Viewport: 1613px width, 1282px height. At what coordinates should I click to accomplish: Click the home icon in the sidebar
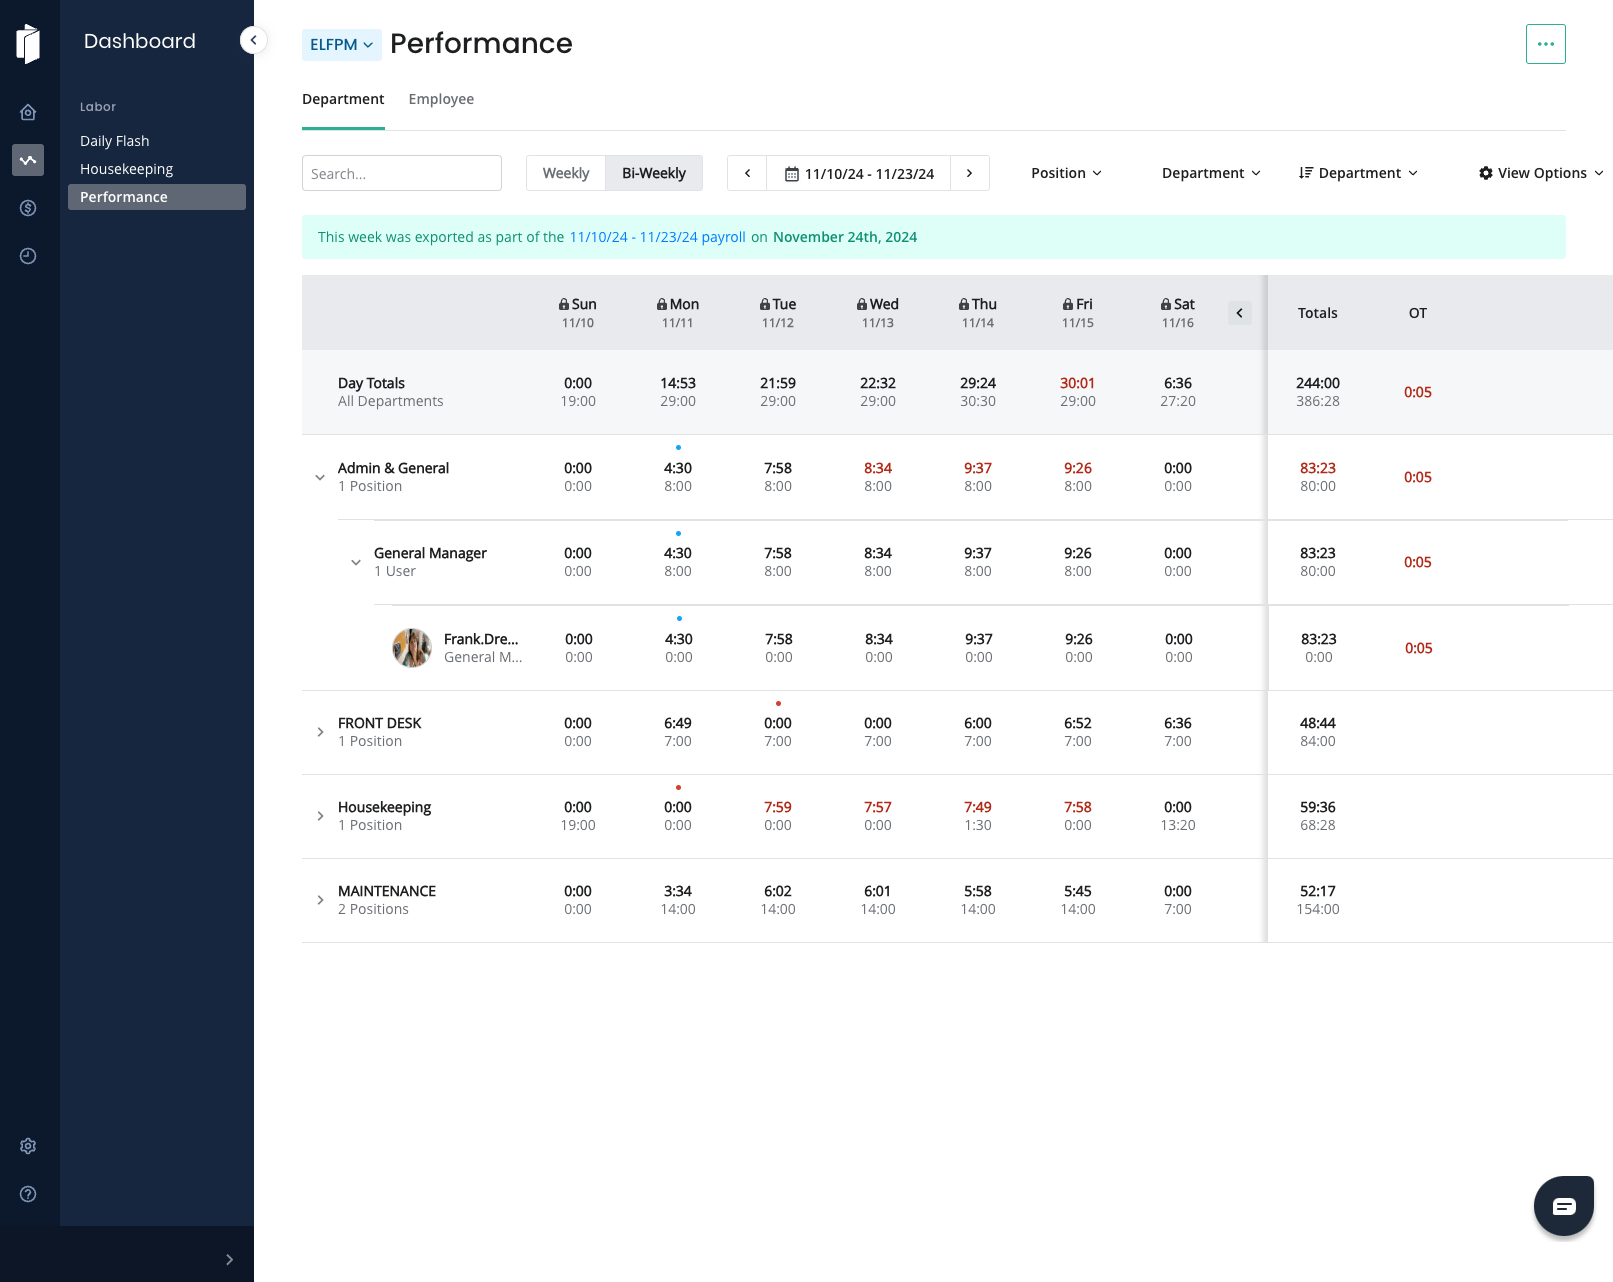28,112
